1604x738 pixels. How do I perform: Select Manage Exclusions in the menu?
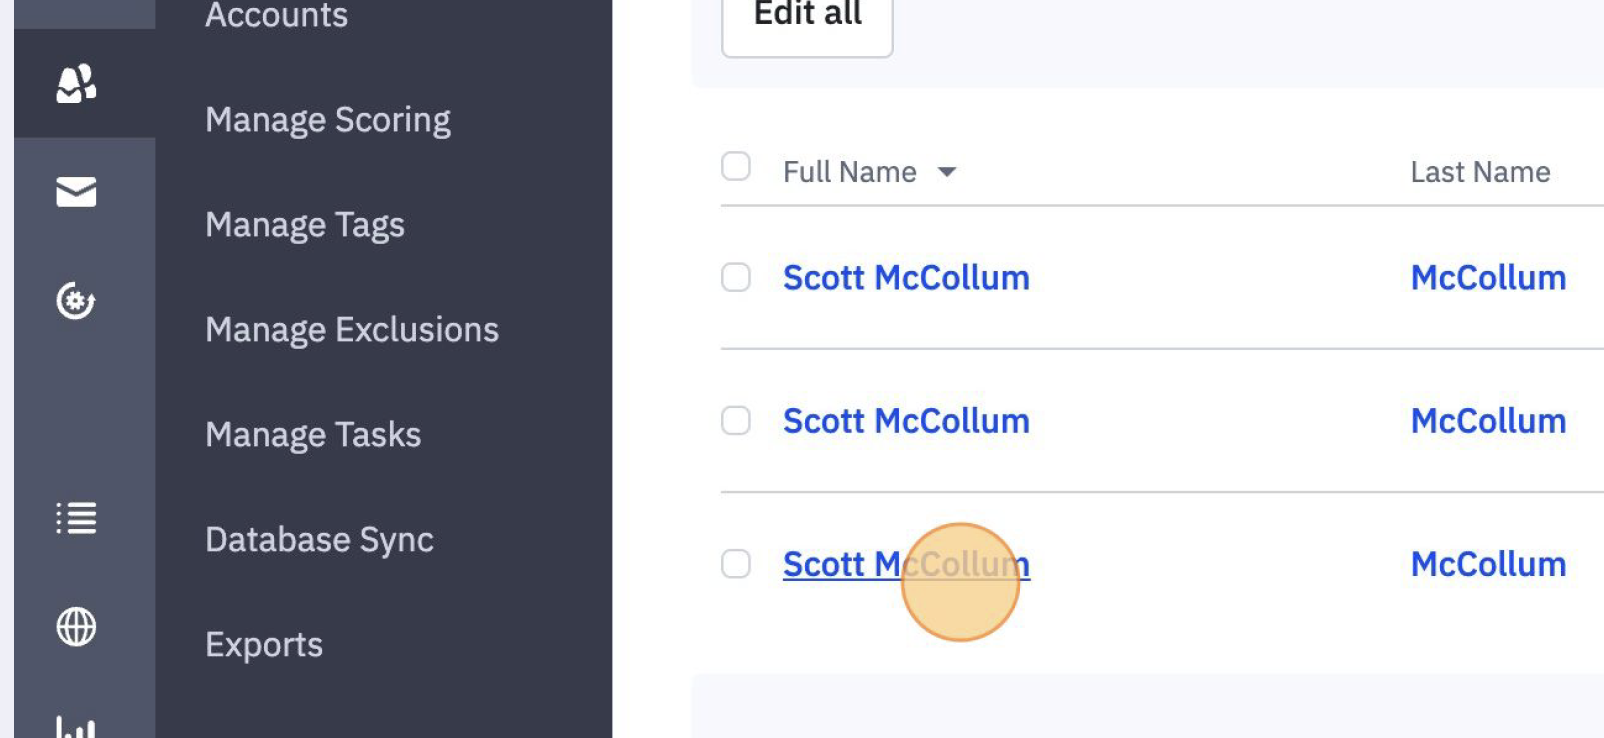click(x=351, y=330)
